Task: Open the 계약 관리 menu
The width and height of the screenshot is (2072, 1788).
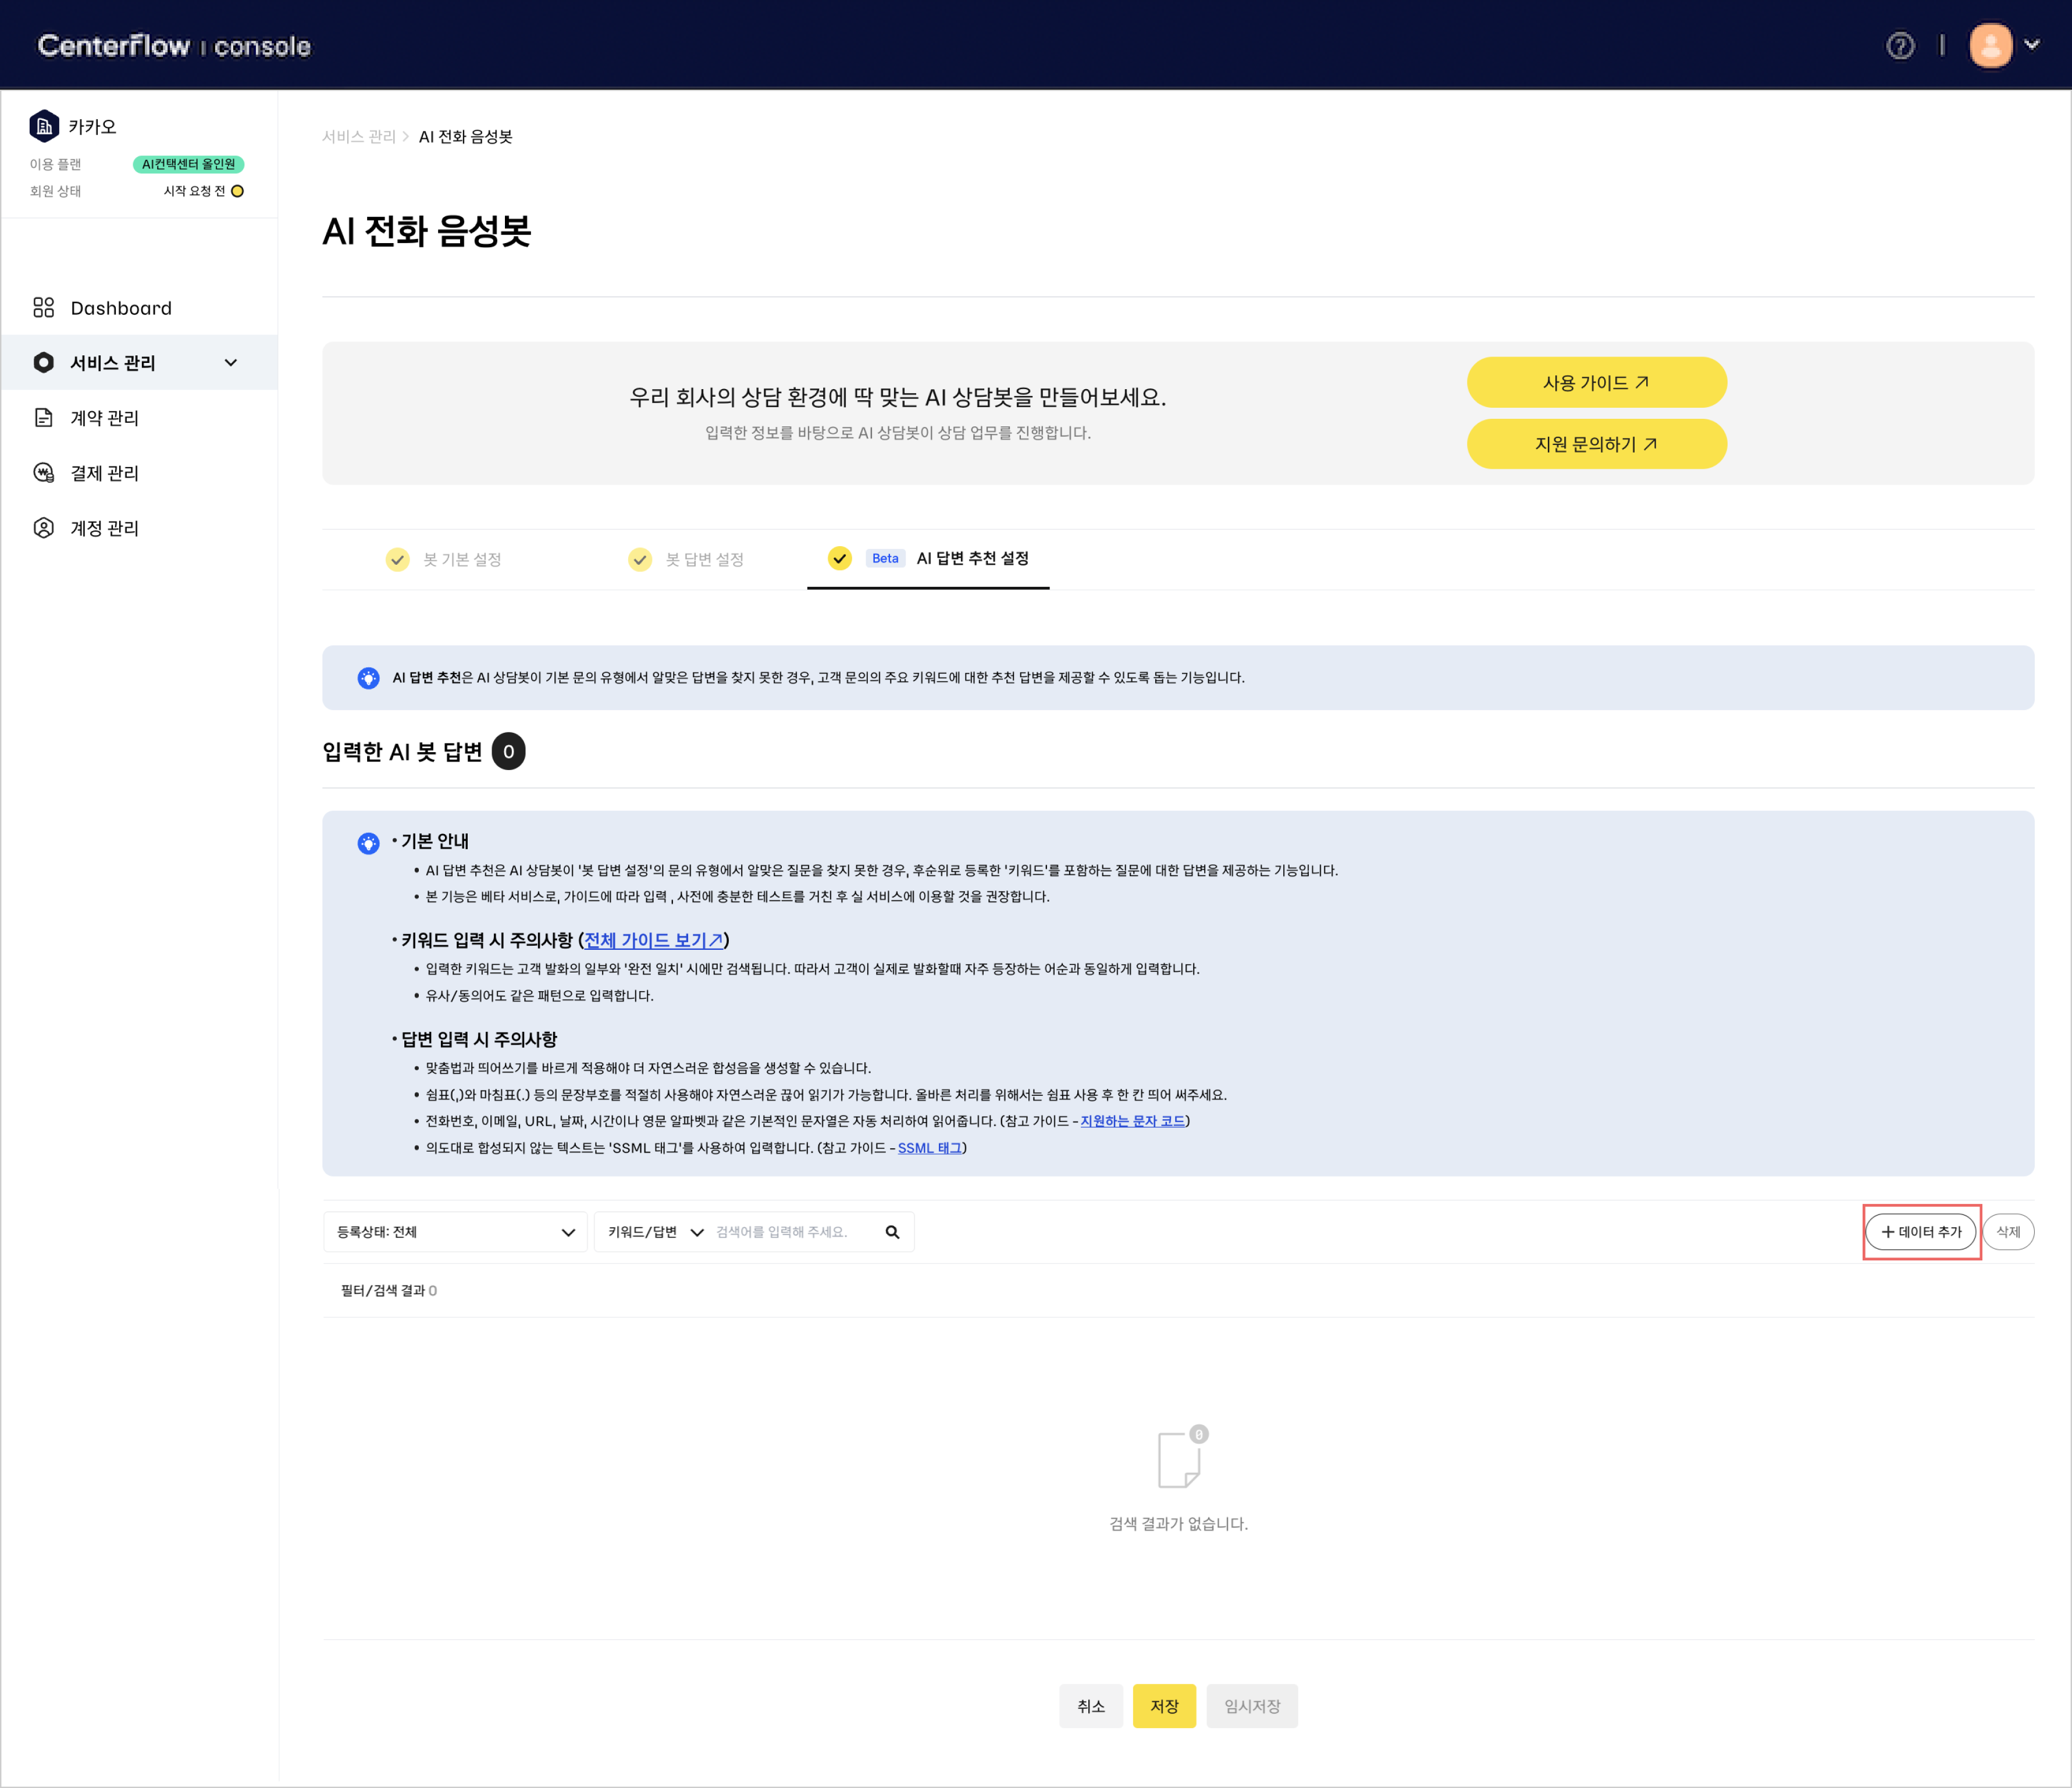Action: 139,417
